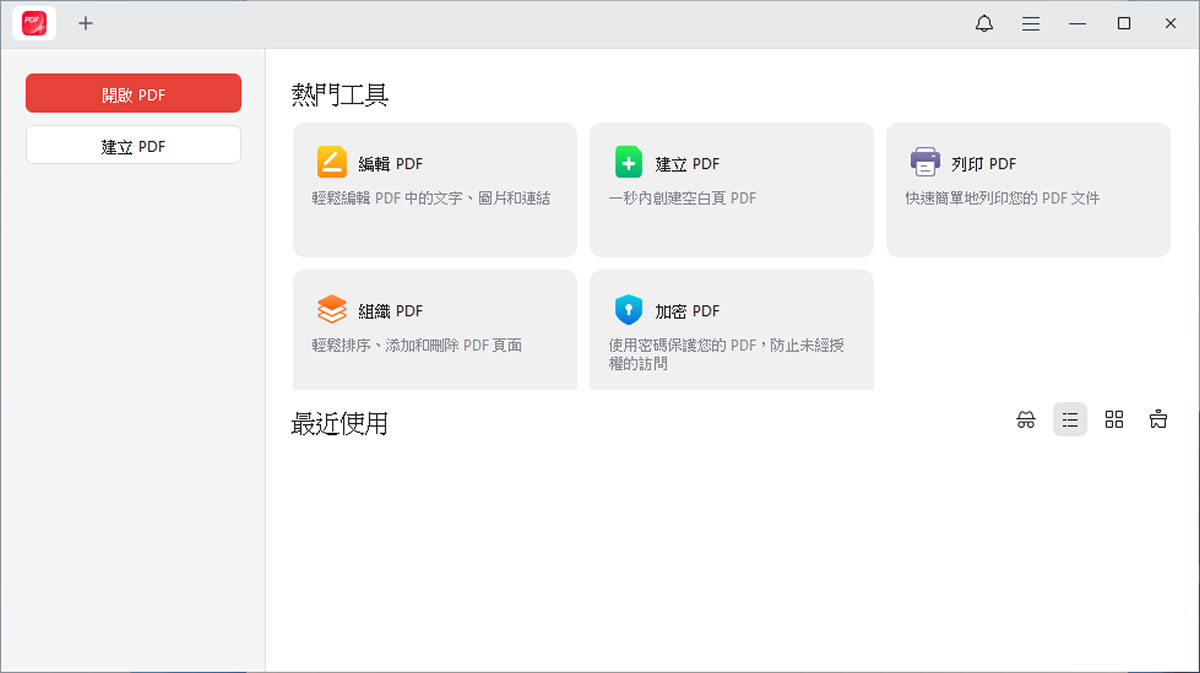Open a new tab with the plus button
The width and height of the screenshot is (1200, 673).
click(85, 22)
